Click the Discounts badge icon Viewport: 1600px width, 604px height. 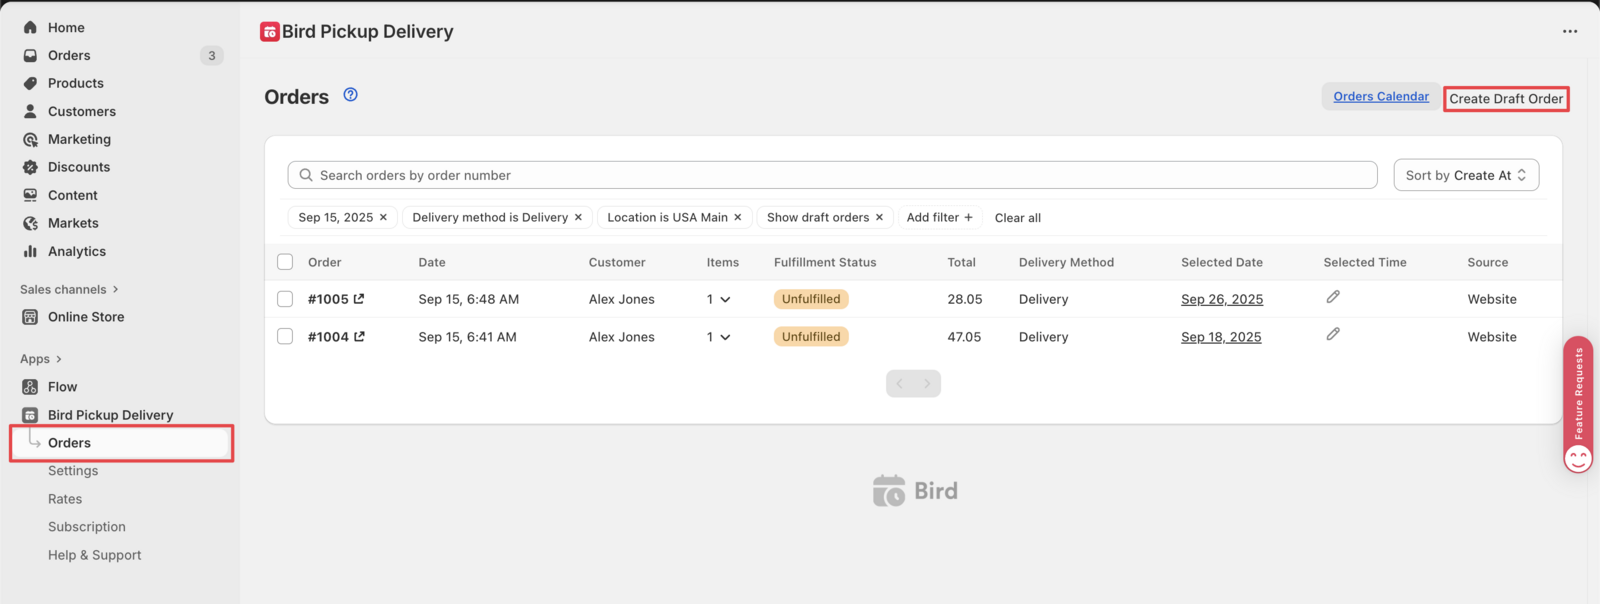(x=30, y=167)
